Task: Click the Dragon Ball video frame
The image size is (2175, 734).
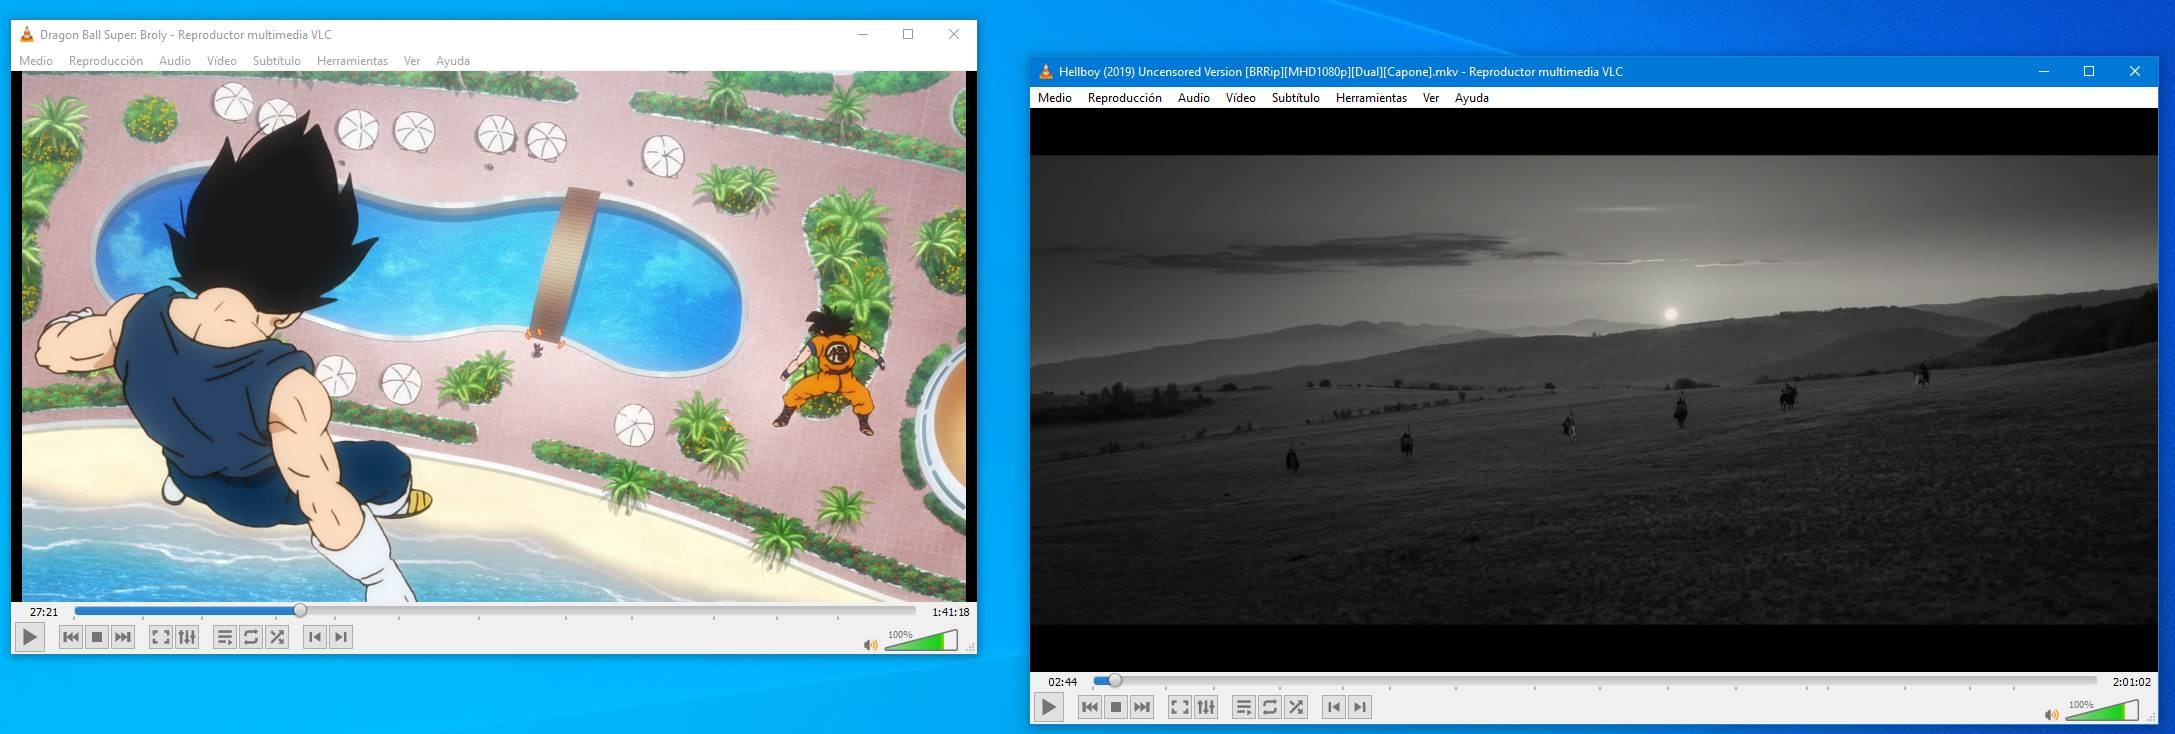Action: point(494,336)
